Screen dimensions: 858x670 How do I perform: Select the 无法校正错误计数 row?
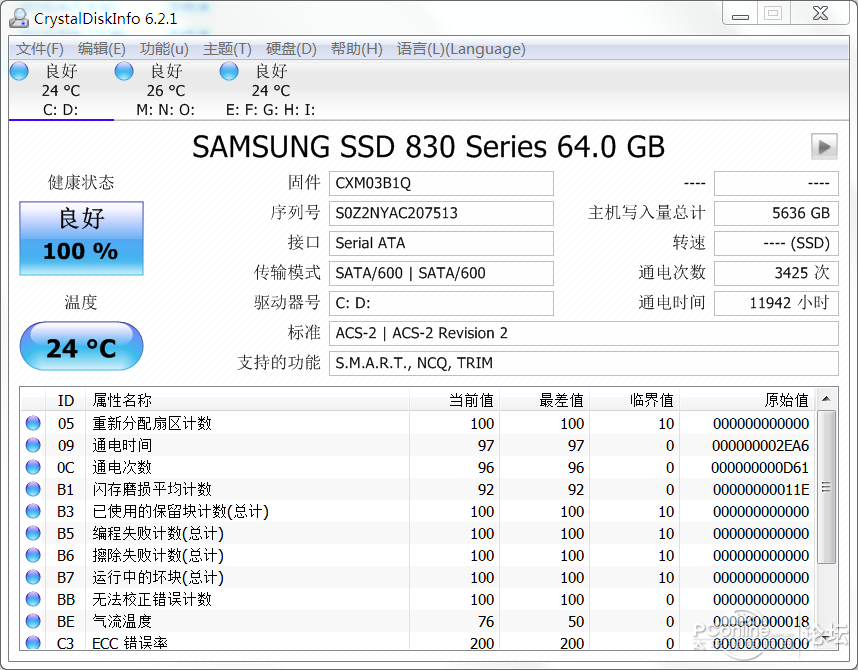(x=418, y=599)
